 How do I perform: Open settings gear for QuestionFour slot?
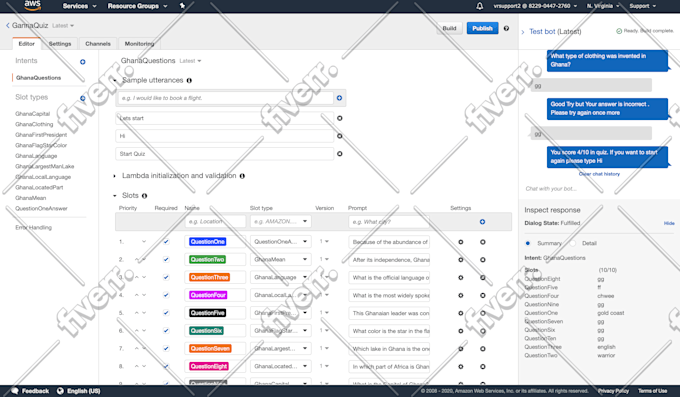(x=461, y=295)
